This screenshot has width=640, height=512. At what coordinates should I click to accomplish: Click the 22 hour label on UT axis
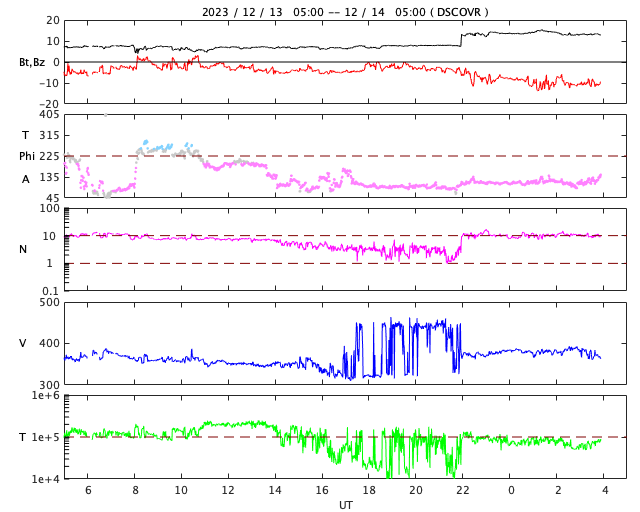click(x=463, y=490)
